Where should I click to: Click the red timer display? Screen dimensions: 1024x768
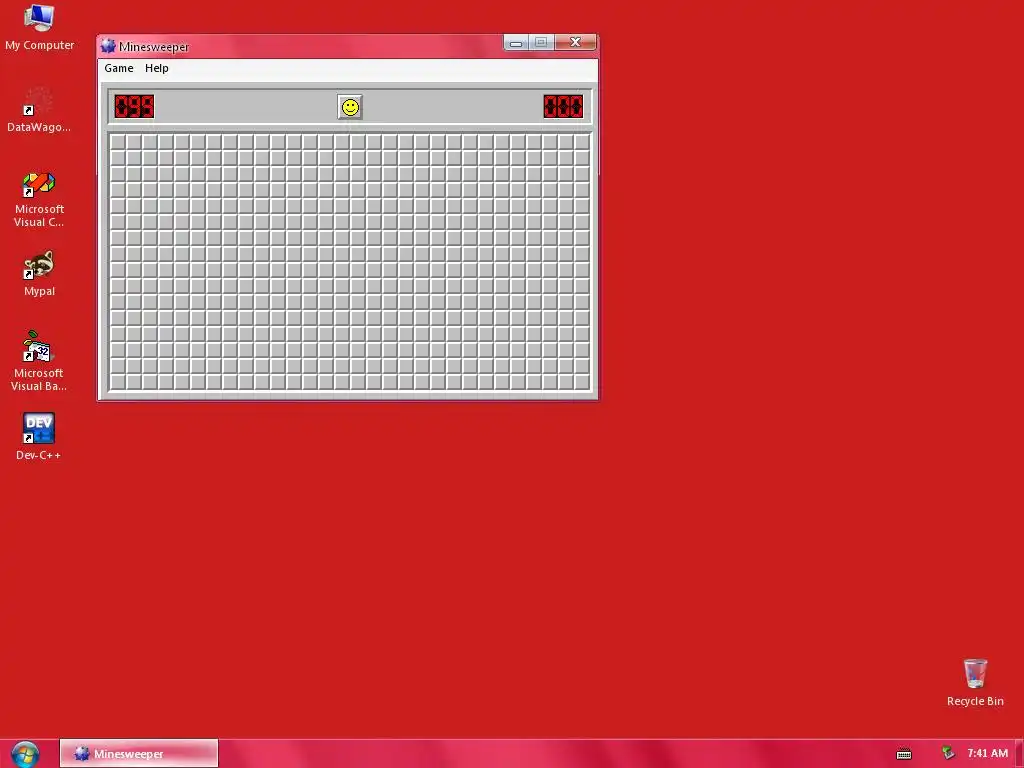click(x=563, y=106)
